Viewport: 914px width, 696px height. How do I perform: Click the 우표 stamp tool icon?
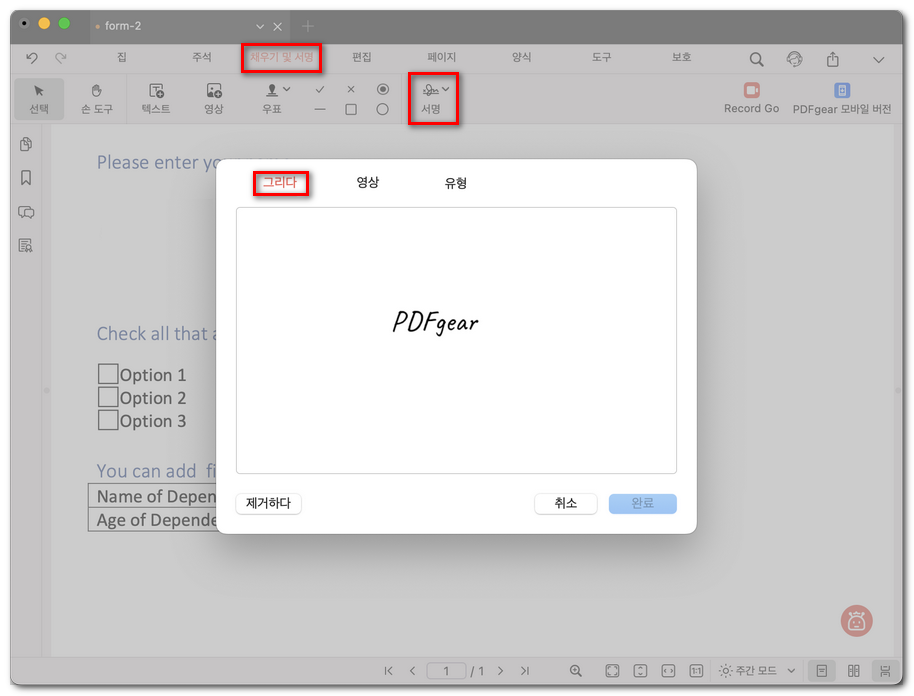tap(272, 90)
